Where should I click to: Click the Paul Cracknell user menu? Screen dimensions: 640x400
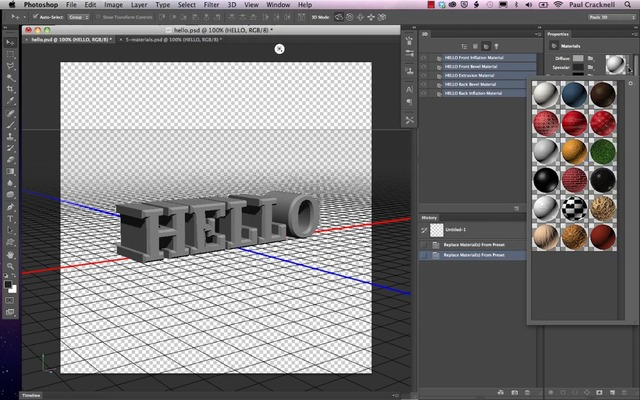click(x=593, y=5)
